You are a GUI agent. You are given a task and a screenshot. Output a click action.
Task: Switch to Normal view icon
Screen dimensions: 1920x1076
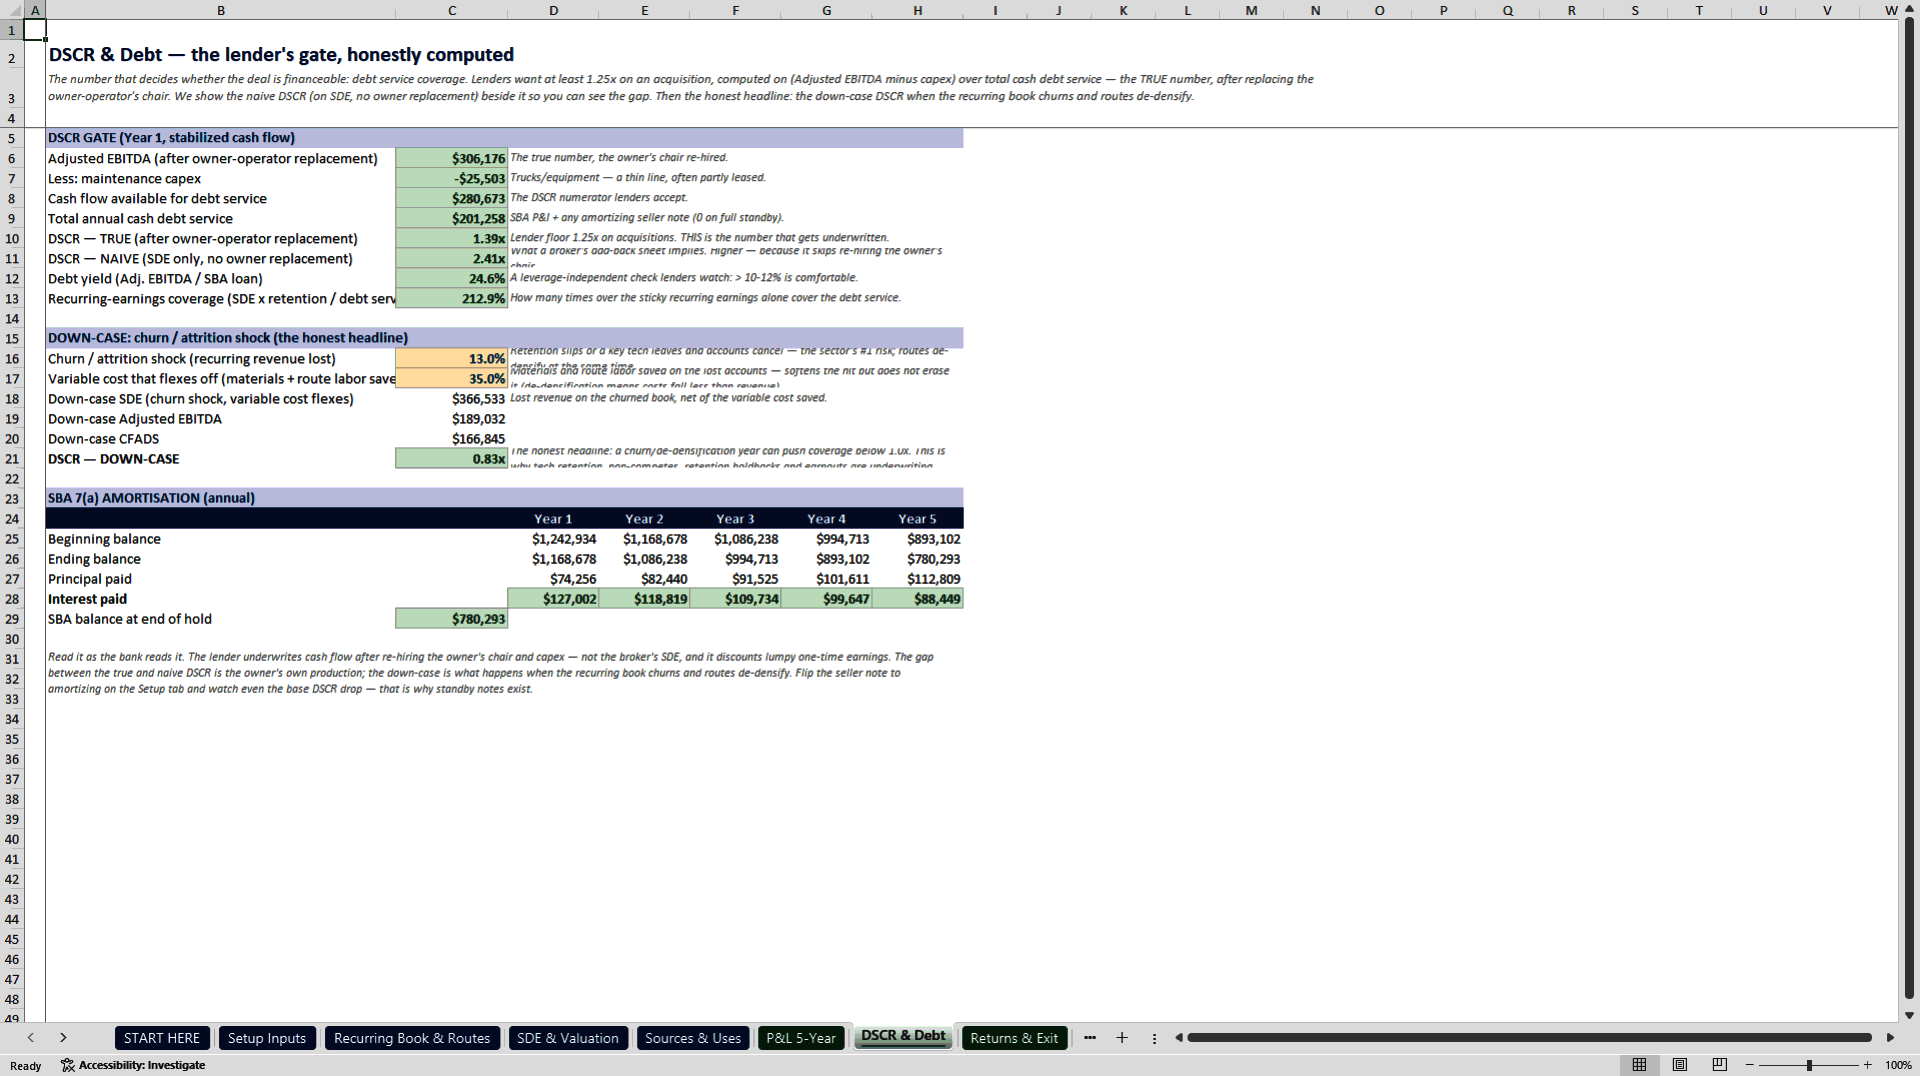1639,1065
